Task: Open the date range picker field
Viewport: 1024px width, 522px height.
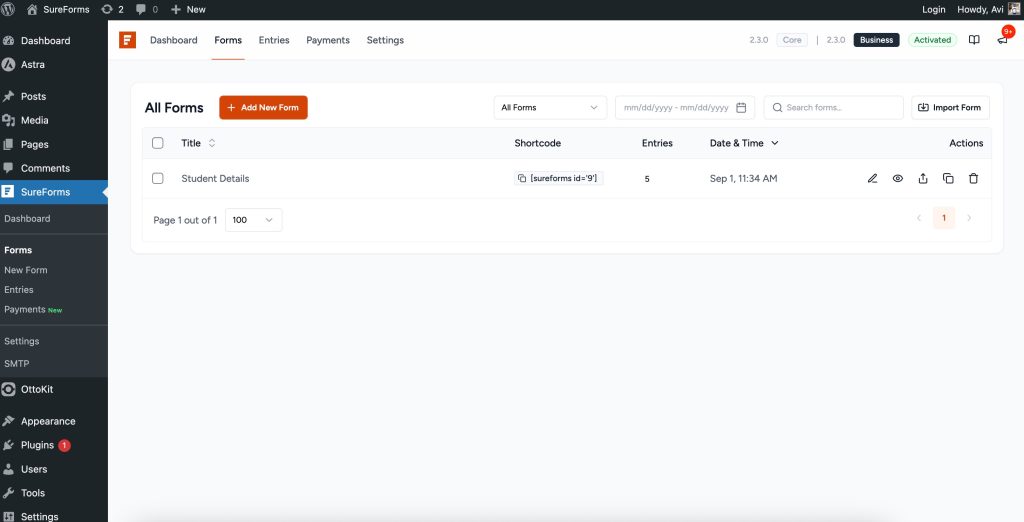Action: (684, 108)
